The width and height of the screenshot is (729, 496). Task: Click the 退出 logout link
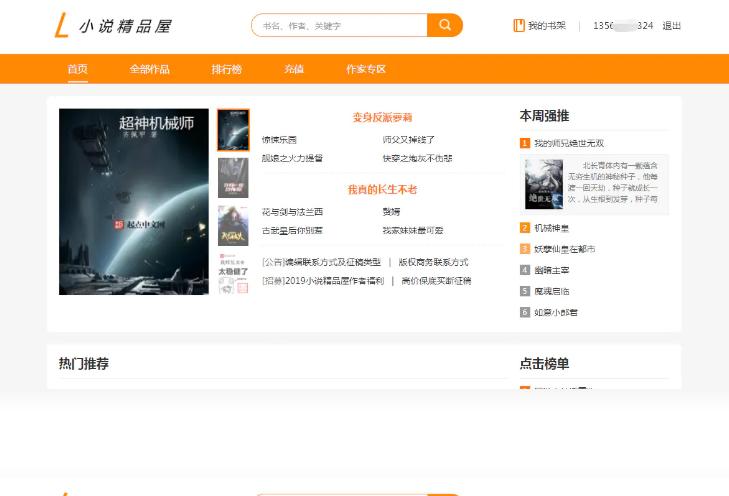pyautogui.click(x=672, y=26)
